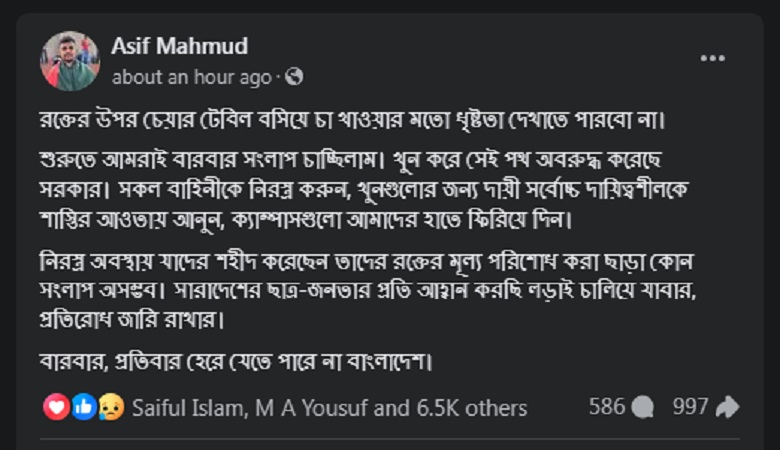Click the comment bubble icon

644,407
